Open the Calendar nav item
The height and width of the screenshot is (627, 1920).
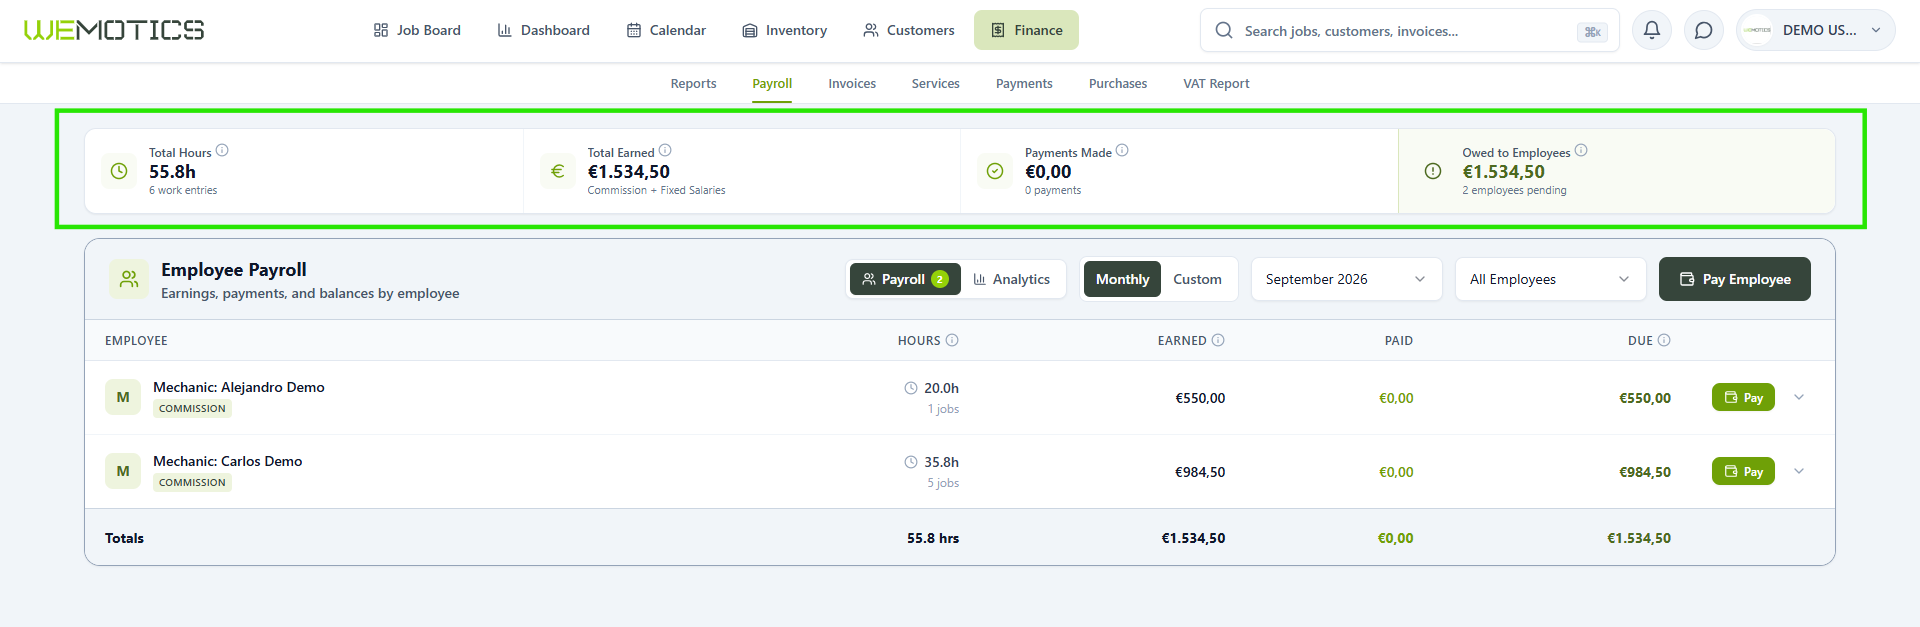pos(667,30)
